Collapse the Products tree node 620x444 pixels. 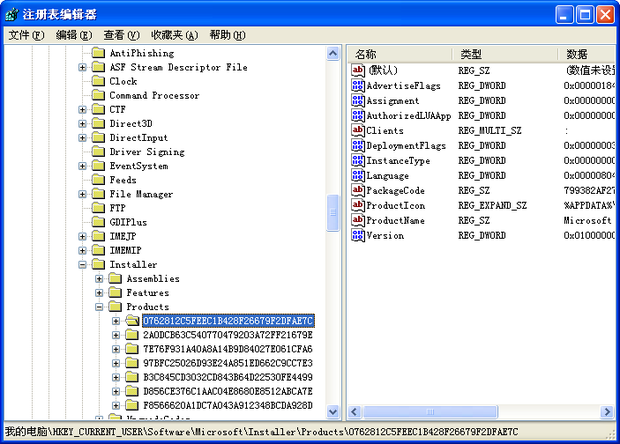tap(99, 307)
